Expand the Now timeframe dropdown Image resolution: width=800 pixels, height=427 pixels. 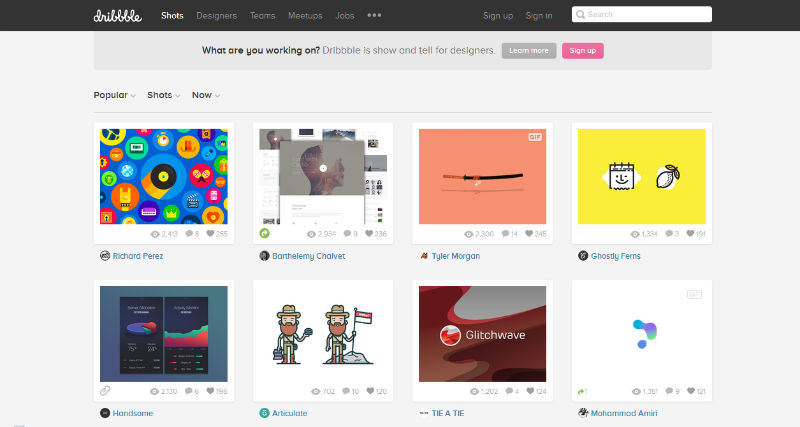pyautogui.click(x=206, y=95)
